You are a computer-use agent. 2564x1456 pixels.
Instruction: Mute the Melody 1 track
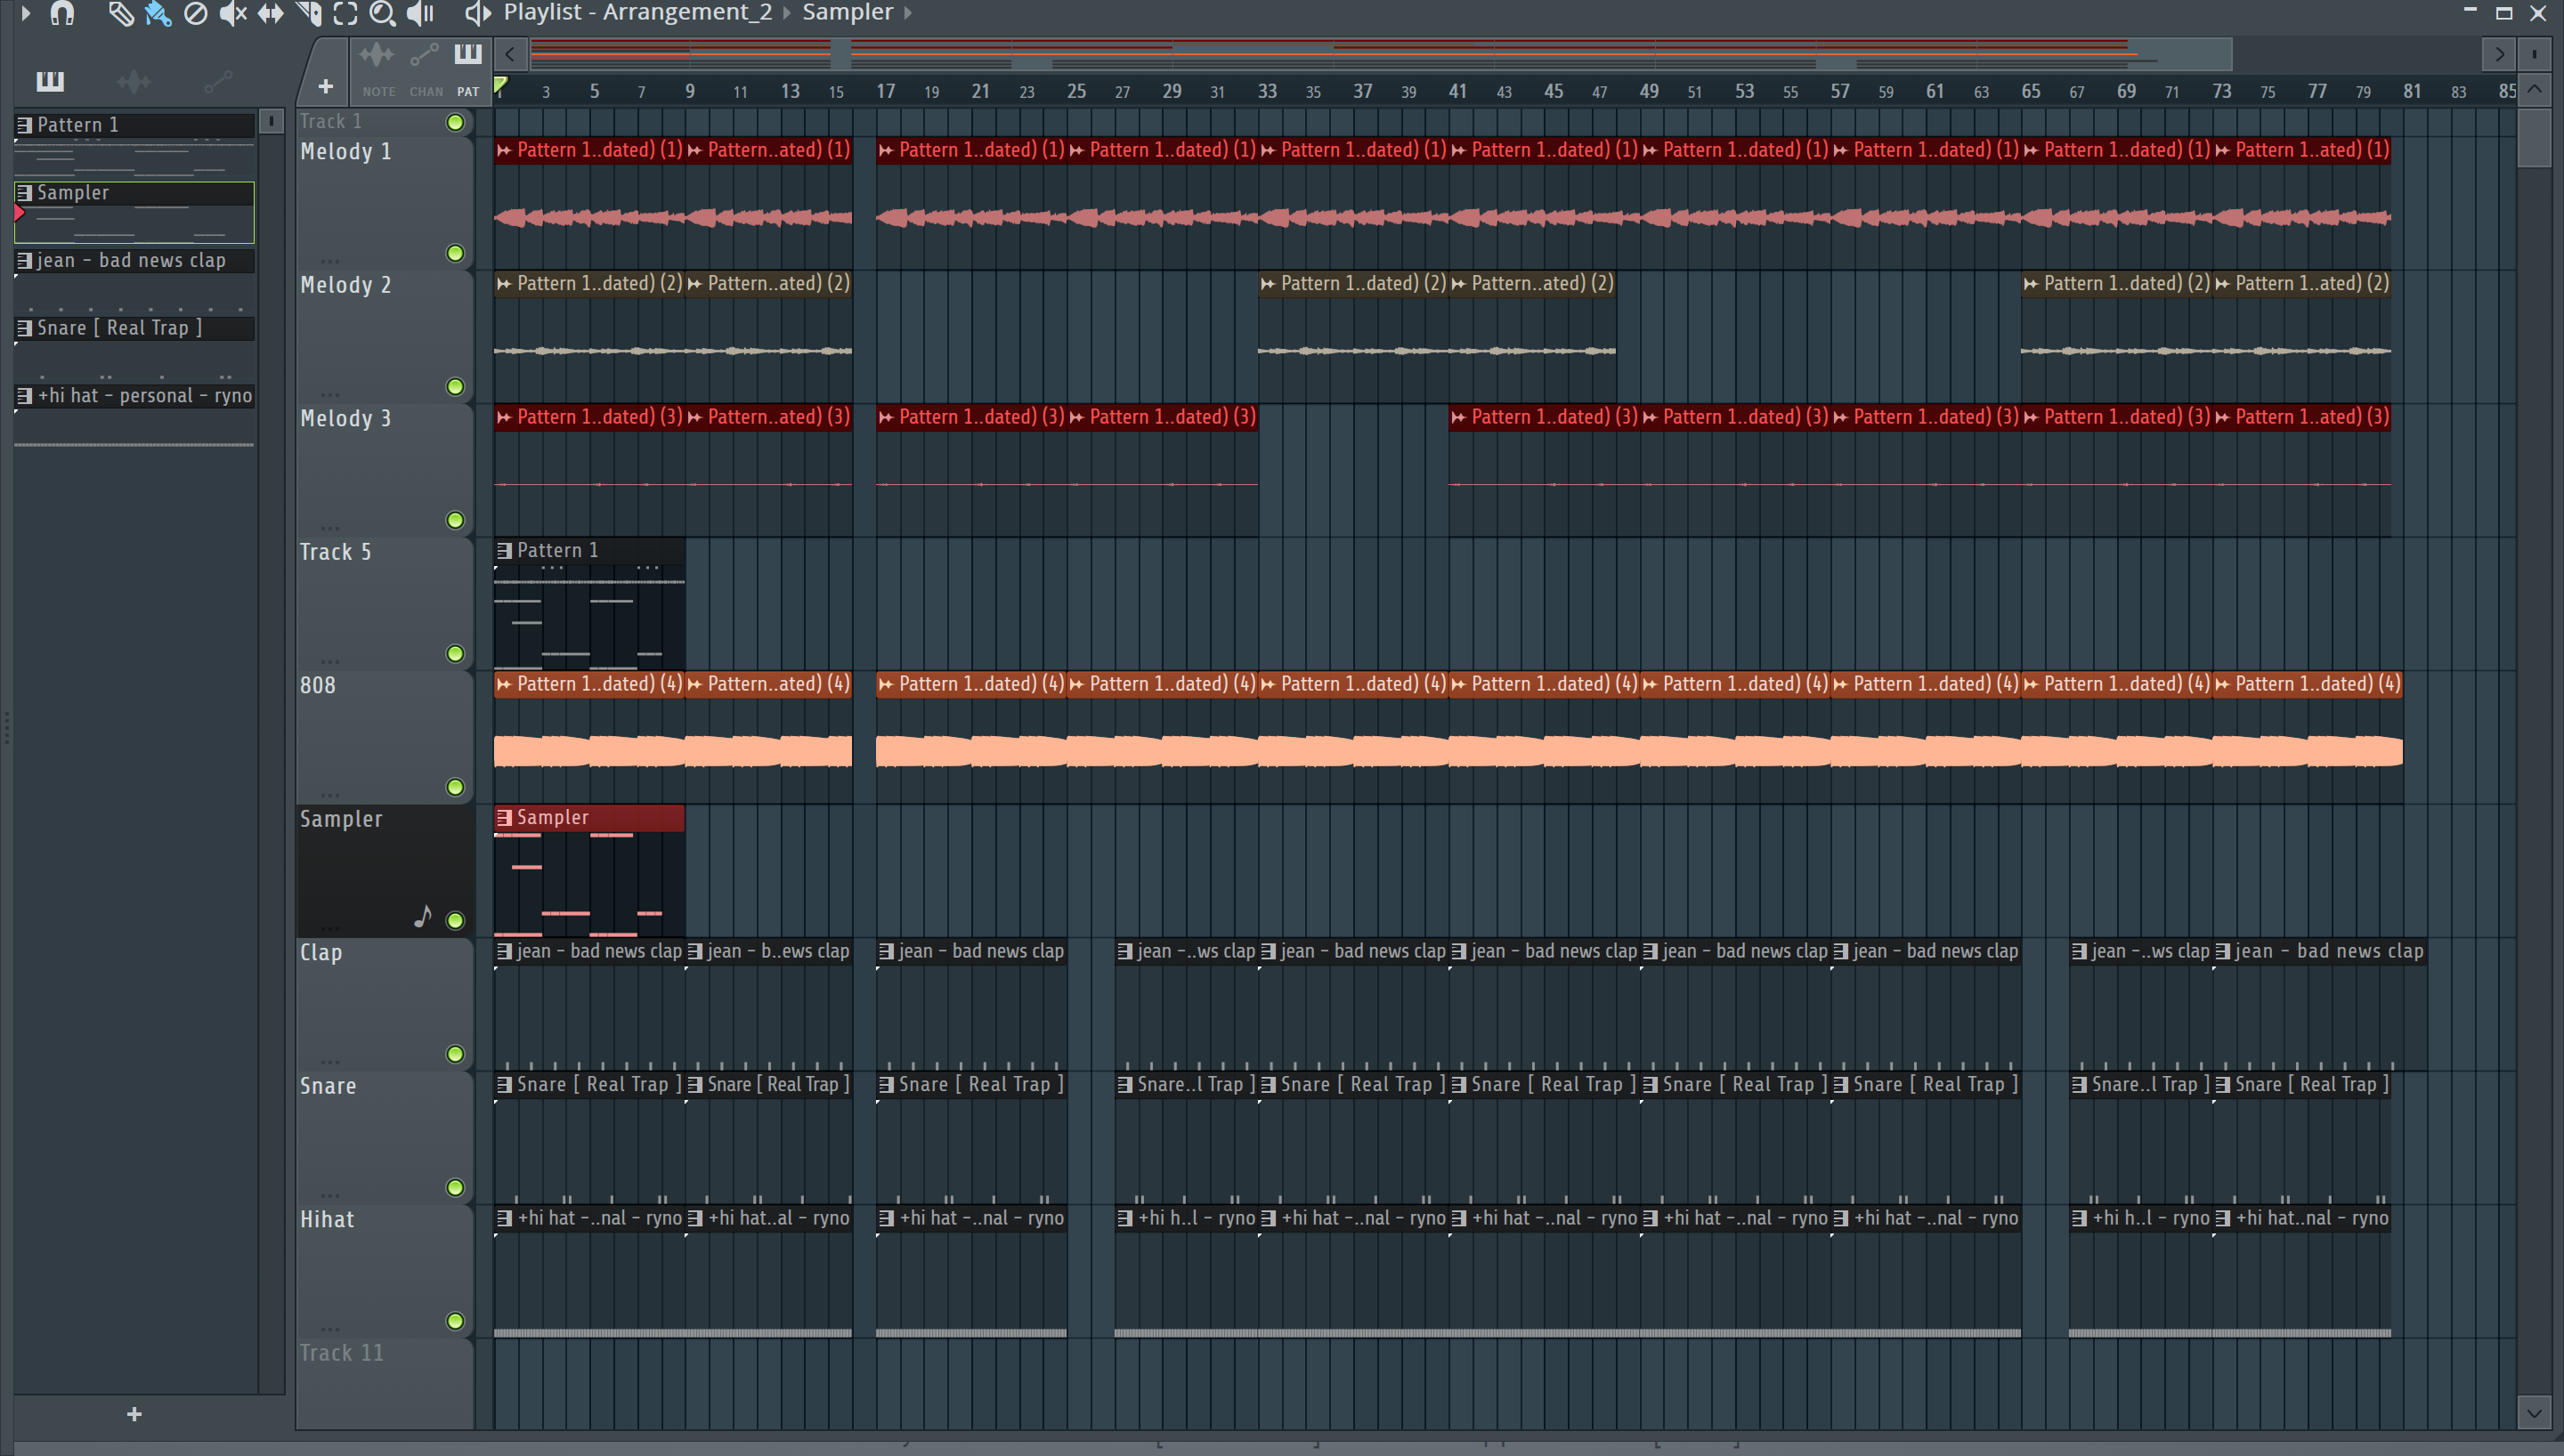(x=455, y=253)
